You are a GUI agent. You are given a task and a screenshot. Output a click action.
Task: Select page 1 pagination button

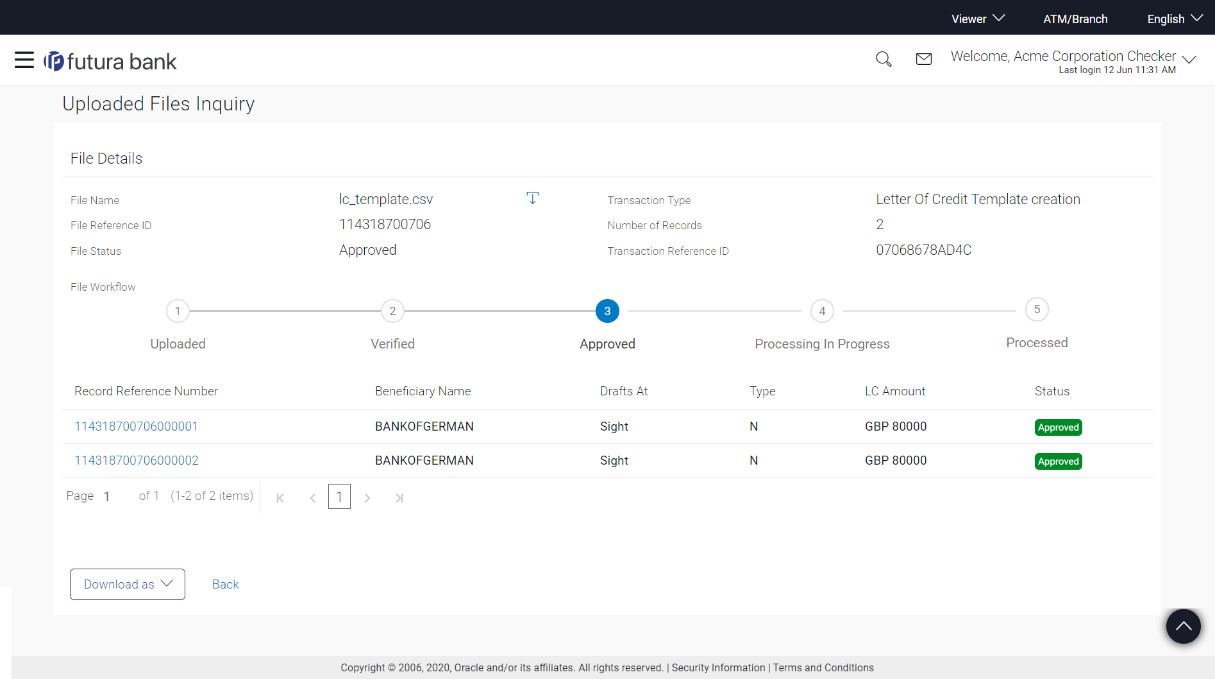click(x=339, y=497)
